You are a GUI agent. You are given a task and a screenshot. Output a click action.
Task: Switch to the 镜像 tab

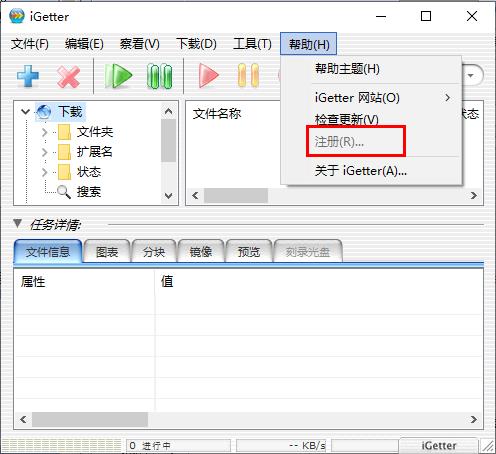(201, 252)
